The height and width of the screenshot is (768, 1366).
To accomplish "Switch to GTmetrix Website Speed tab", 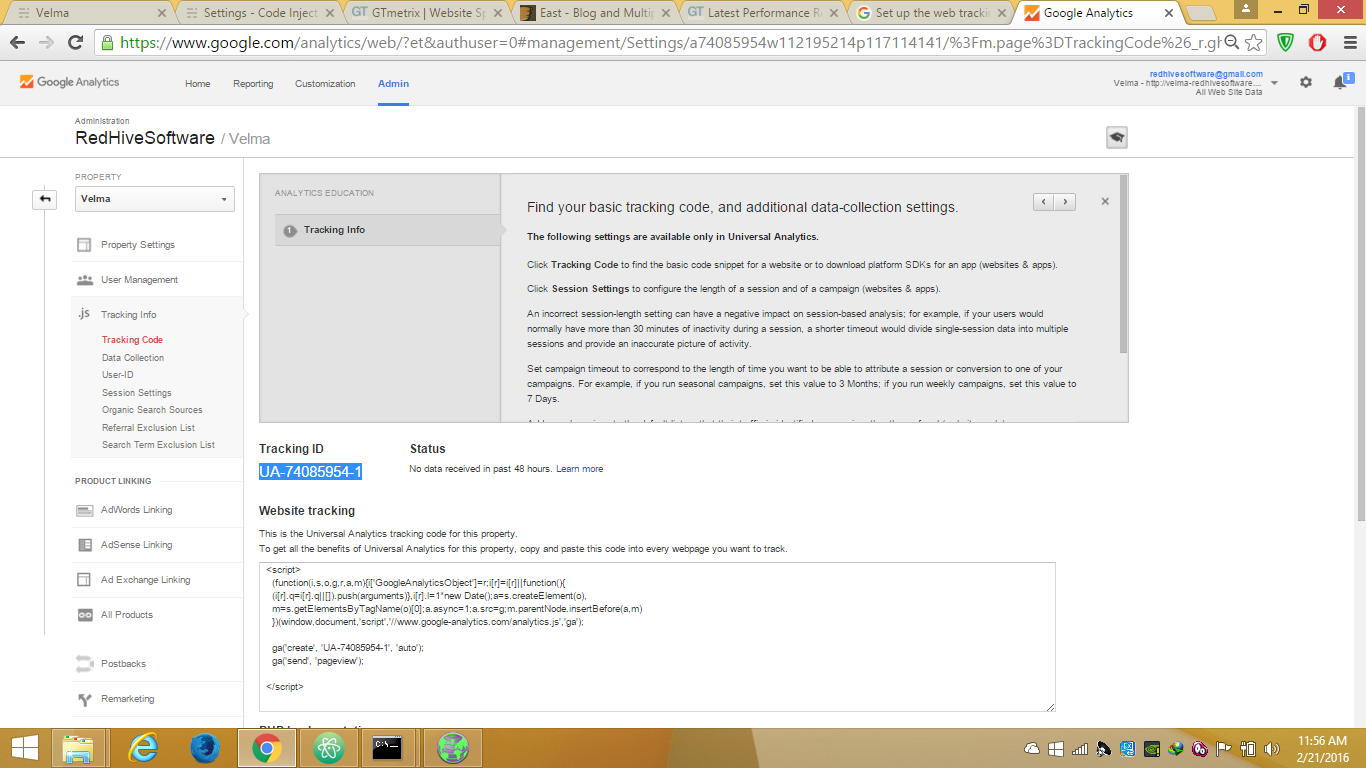I will (429, 13).
